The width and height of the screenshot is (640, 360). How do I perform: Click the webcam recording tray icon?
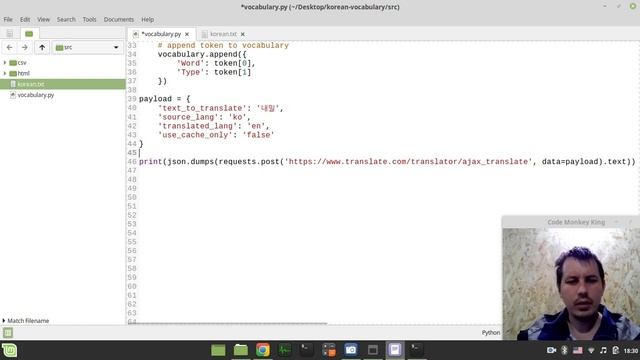point(551,350)
